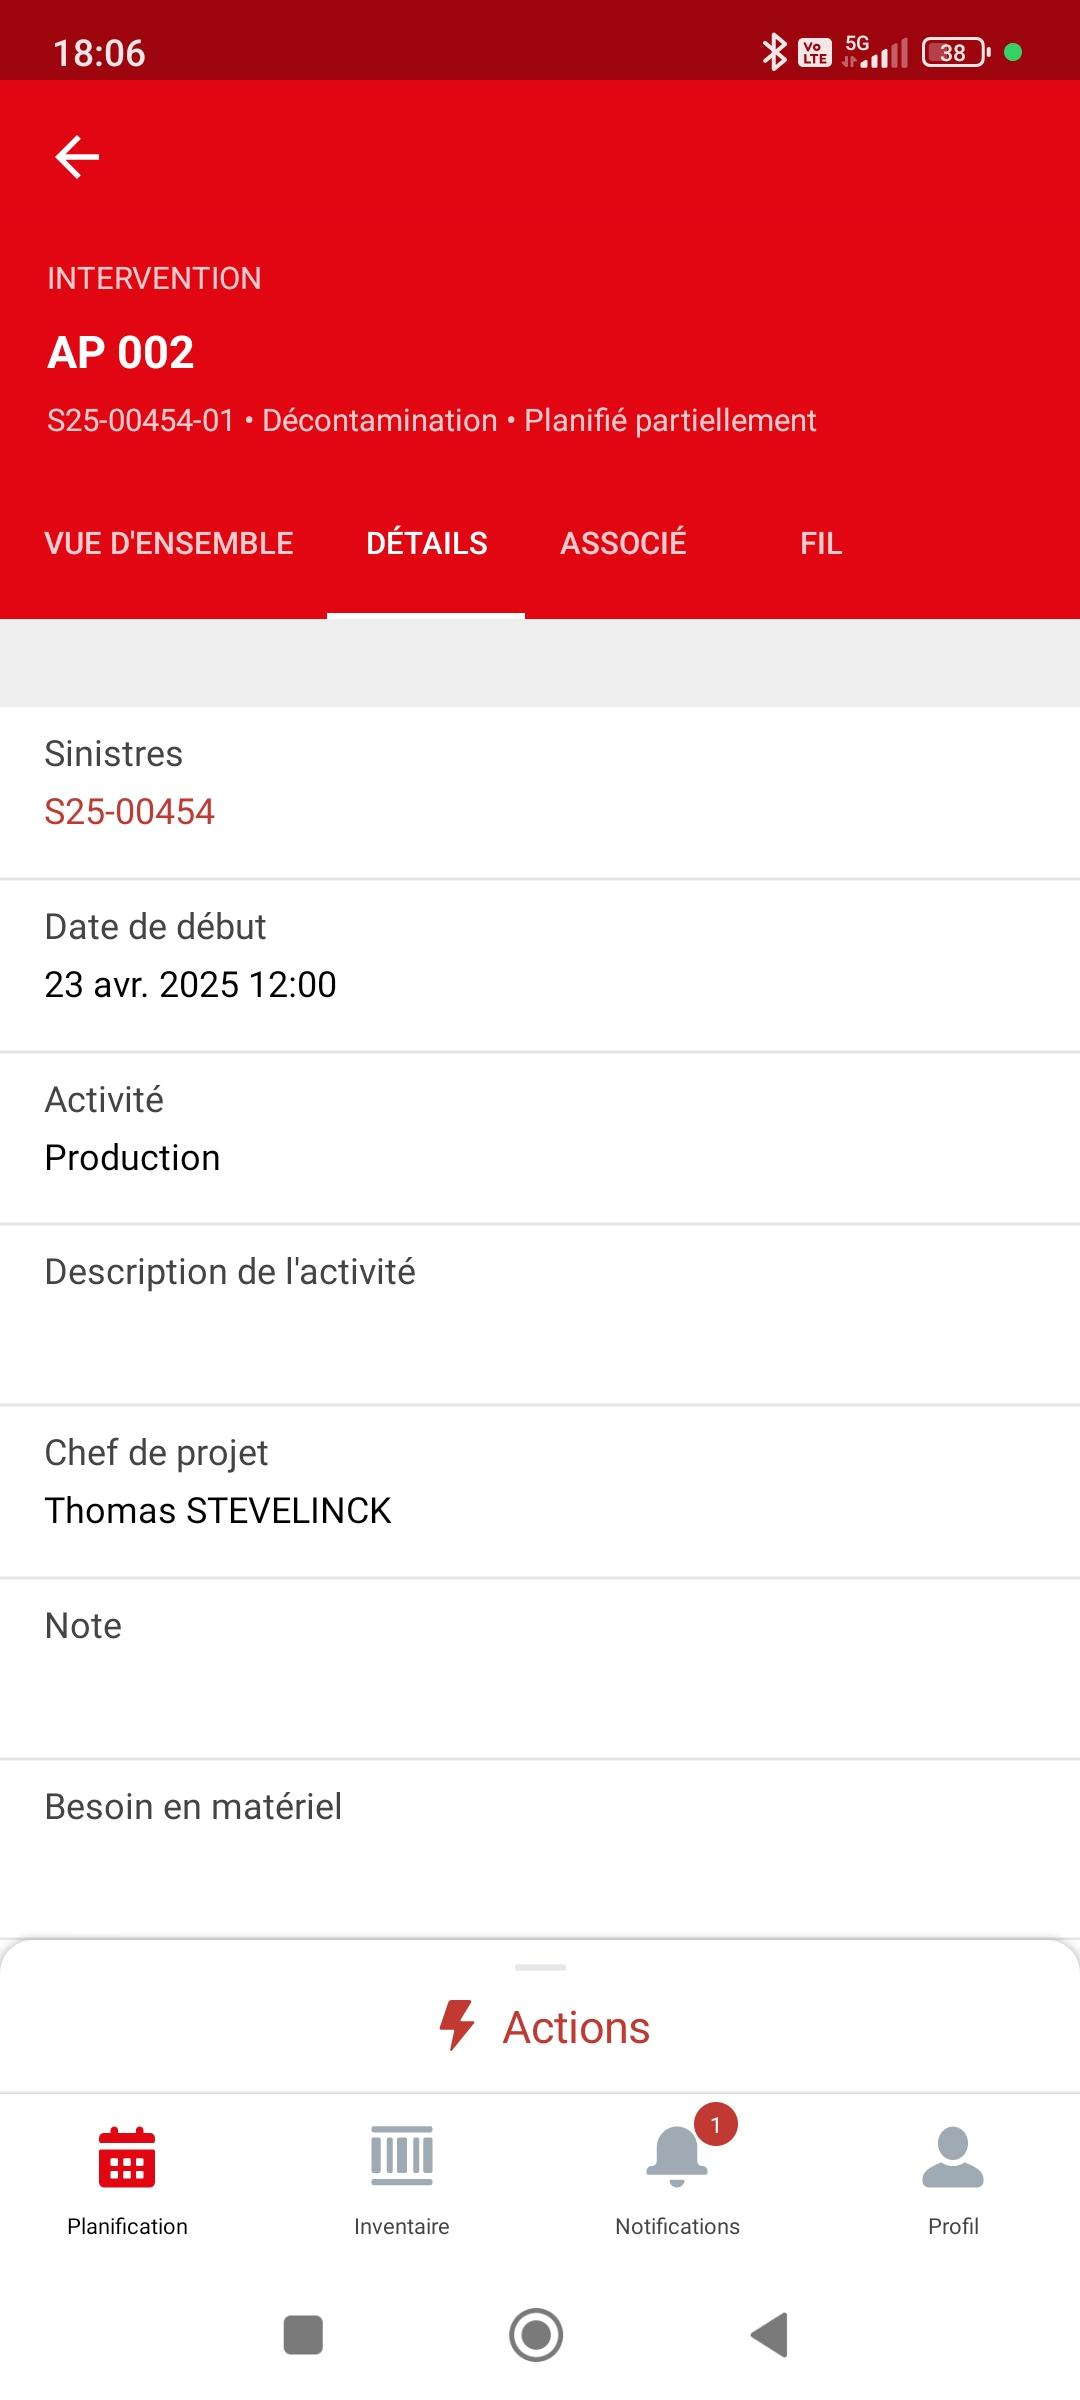Tap the Besoin en matériel field
Viewport: 1080px width, 2400px height.
pos(540,1849)
